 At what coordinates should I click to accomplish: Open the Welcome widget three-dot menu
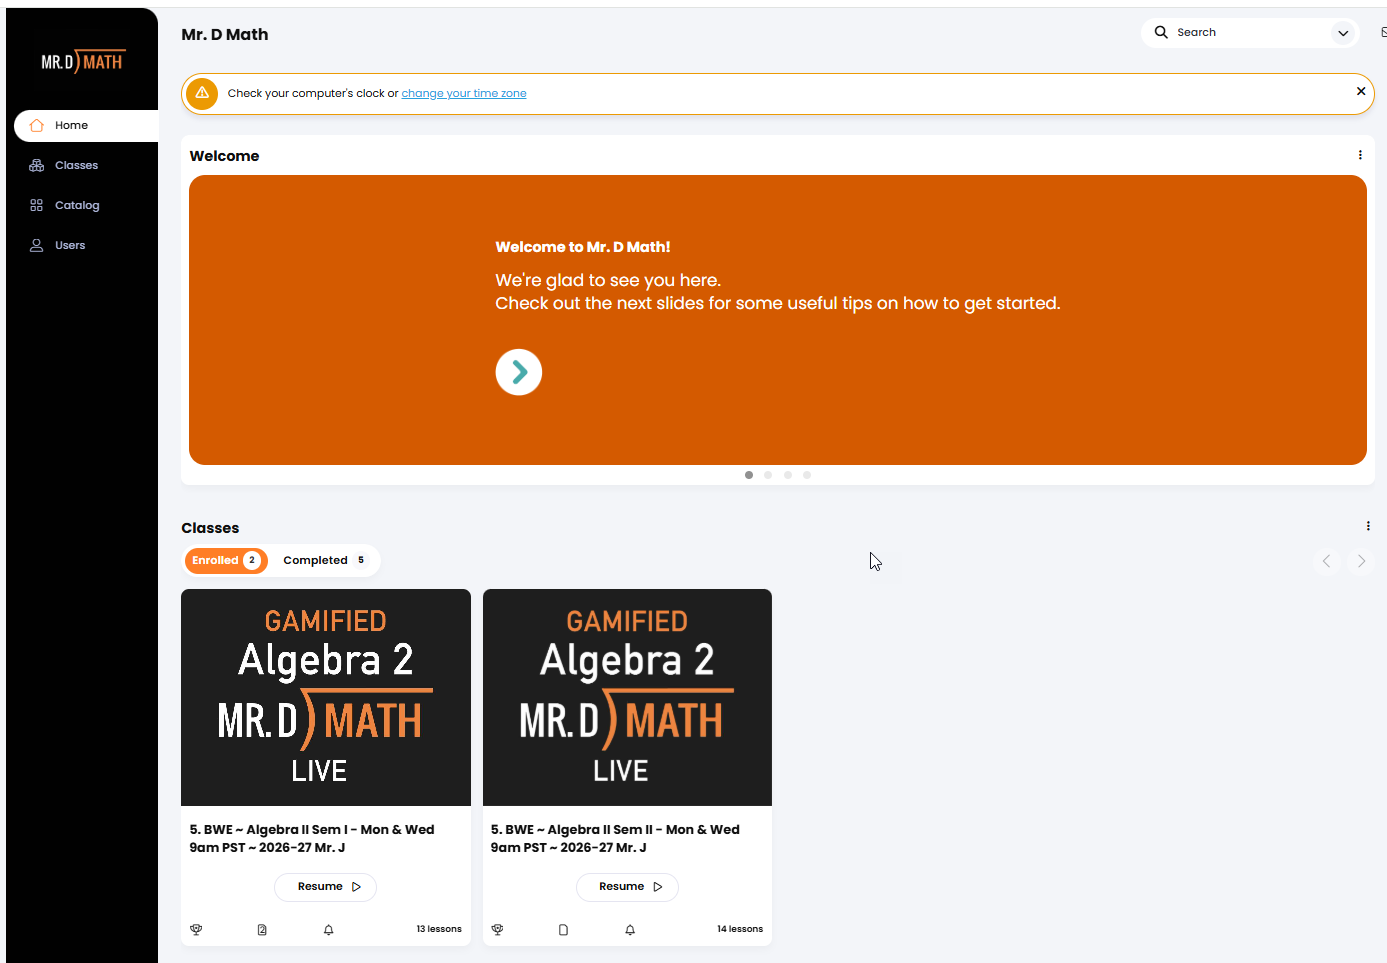tap(1360, 155)
